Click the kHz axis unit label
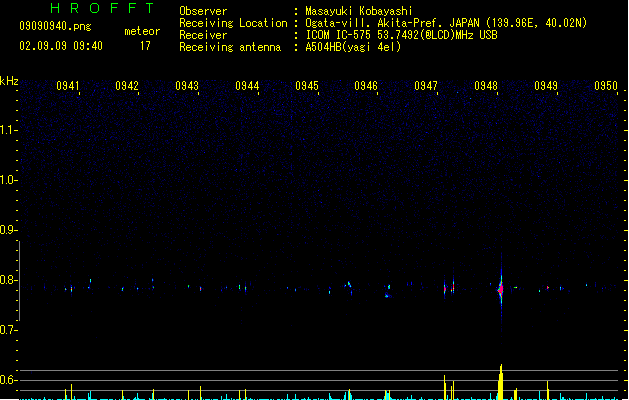Image resolution: width=629 pixels, height=400 pixels. pyautogui.click(x=9, y=81)
